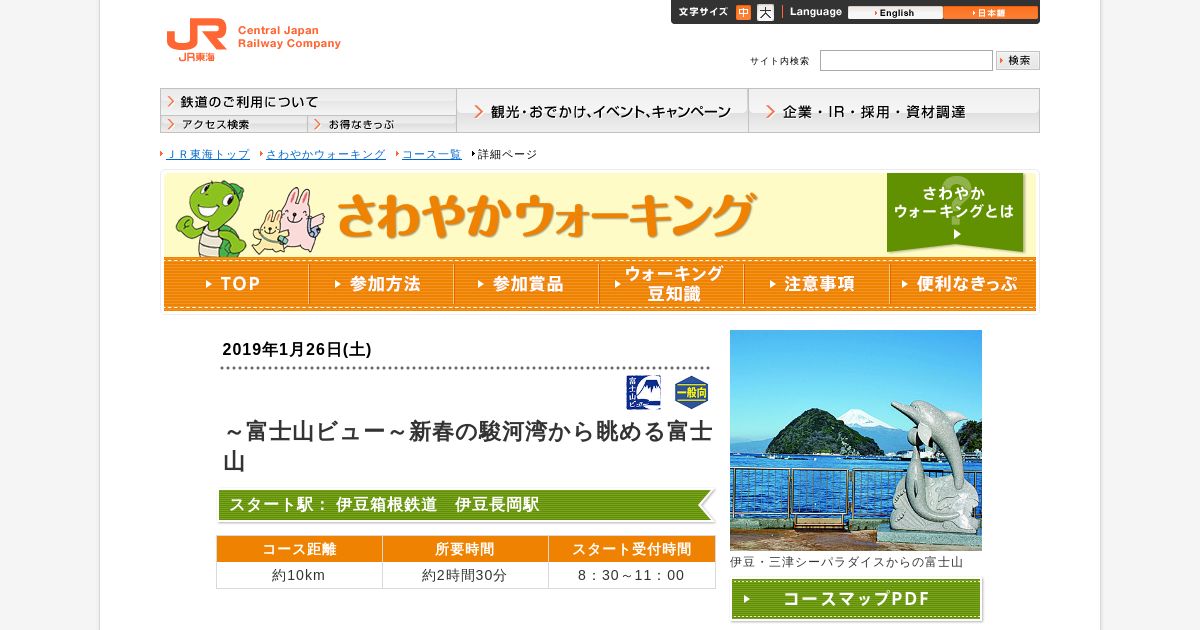
Task: Open 観光・おでかけ、イベント、キャンペーン menu
Action: pos(602,111)
